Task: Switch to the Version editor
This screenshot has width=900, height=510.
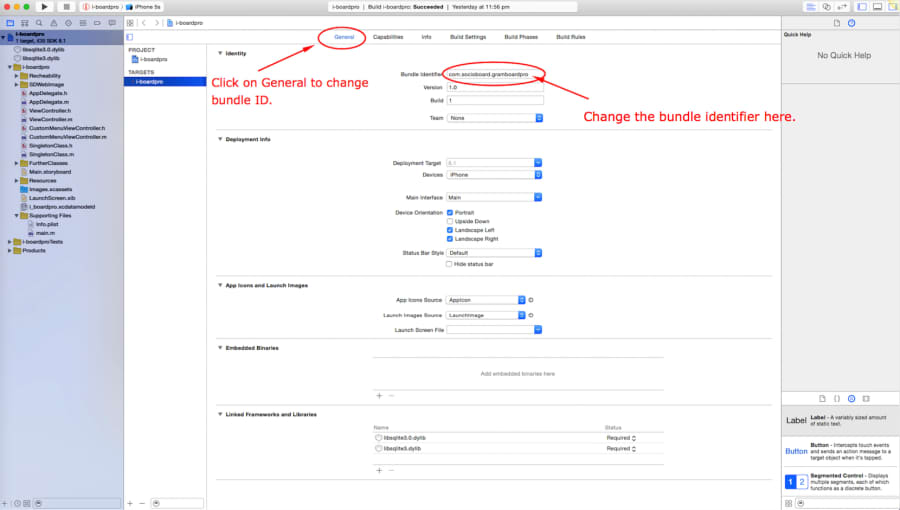Action: 842,7
